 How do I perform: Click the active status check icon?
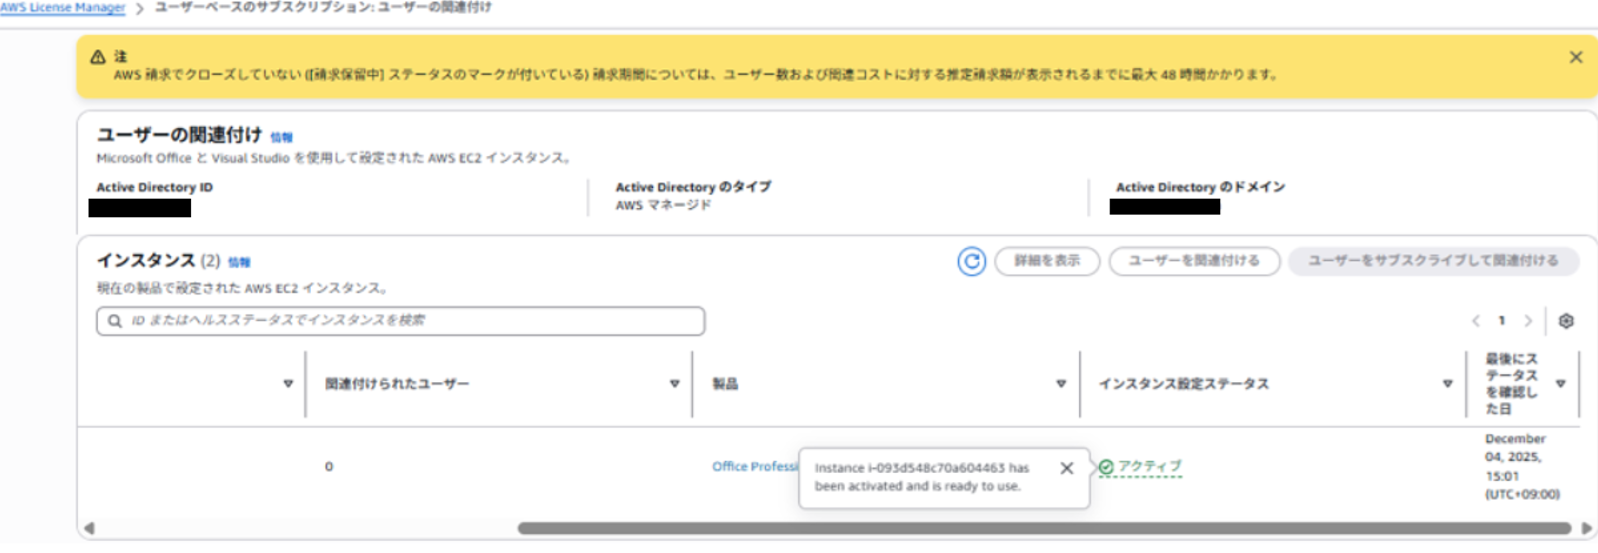point(1106,467)
